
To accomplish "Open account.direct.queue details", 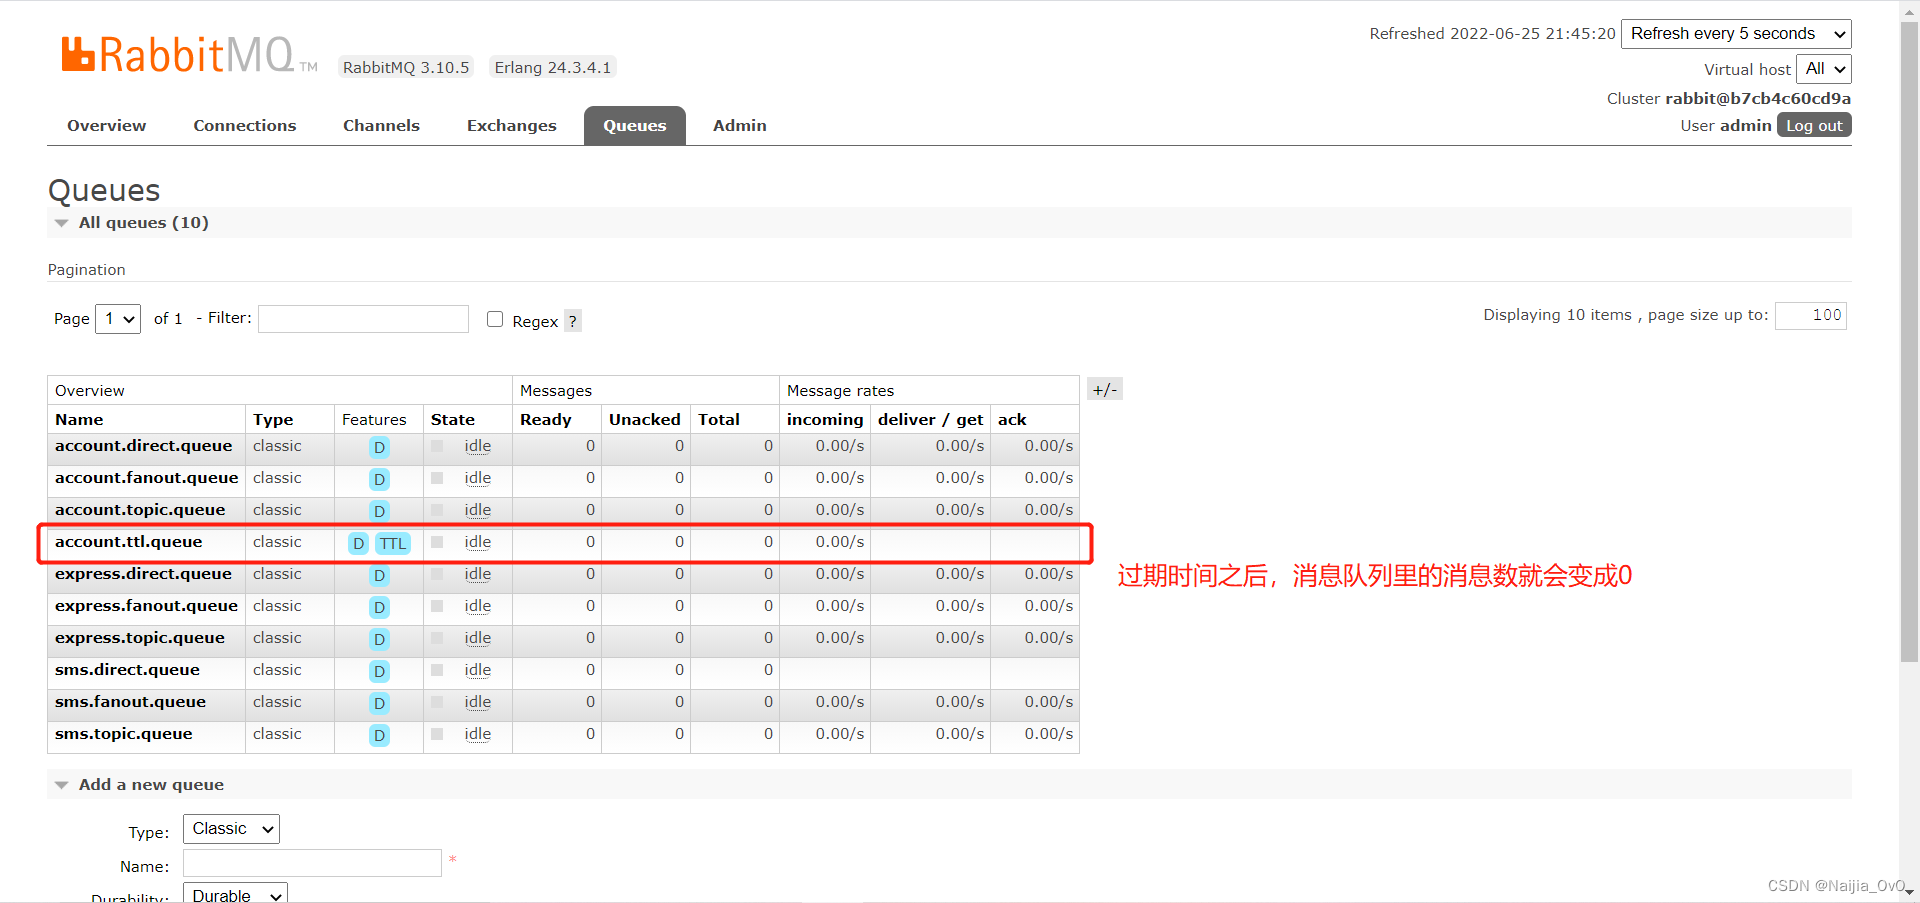I will (143, 446).
